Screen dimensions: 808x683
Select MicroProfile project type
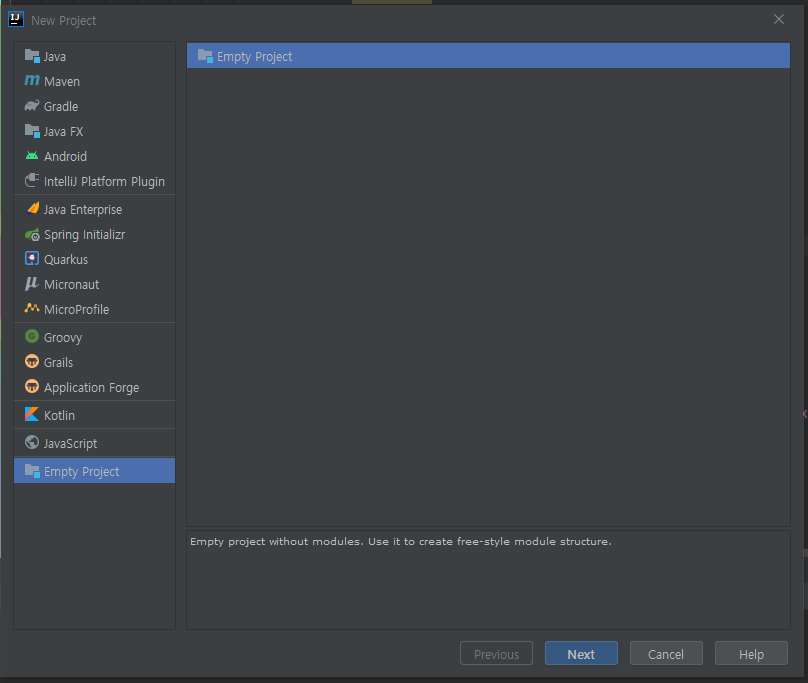(x=94, y=309)
